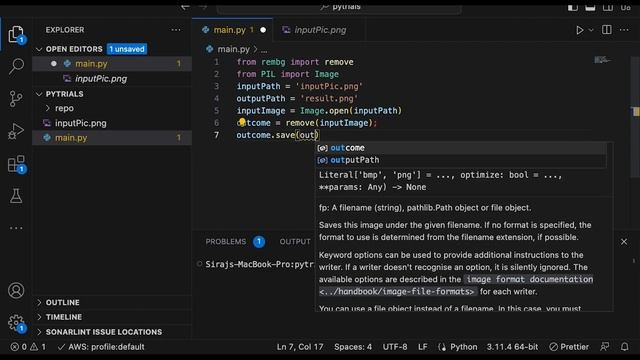Click AWS: profile:default in status bar
The width and height of the screenshot is (640, 360).
[x=101, y=347]
